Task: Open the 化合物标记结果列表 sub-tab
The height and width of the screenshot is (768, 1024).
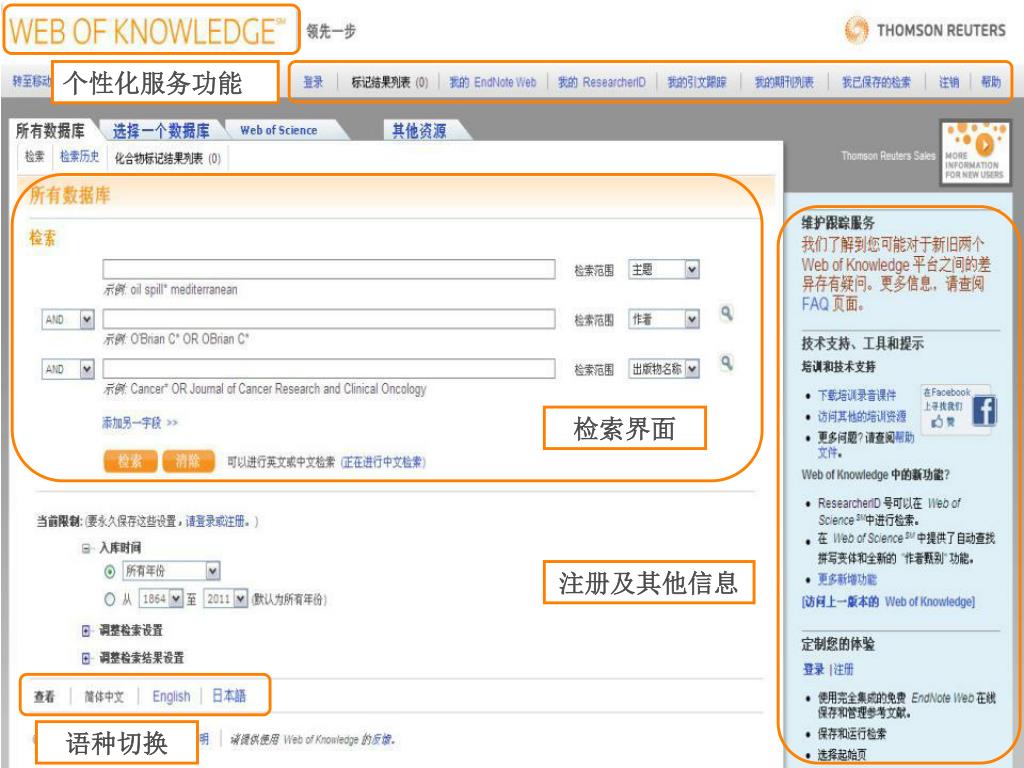Action: [x=168, y=158]
